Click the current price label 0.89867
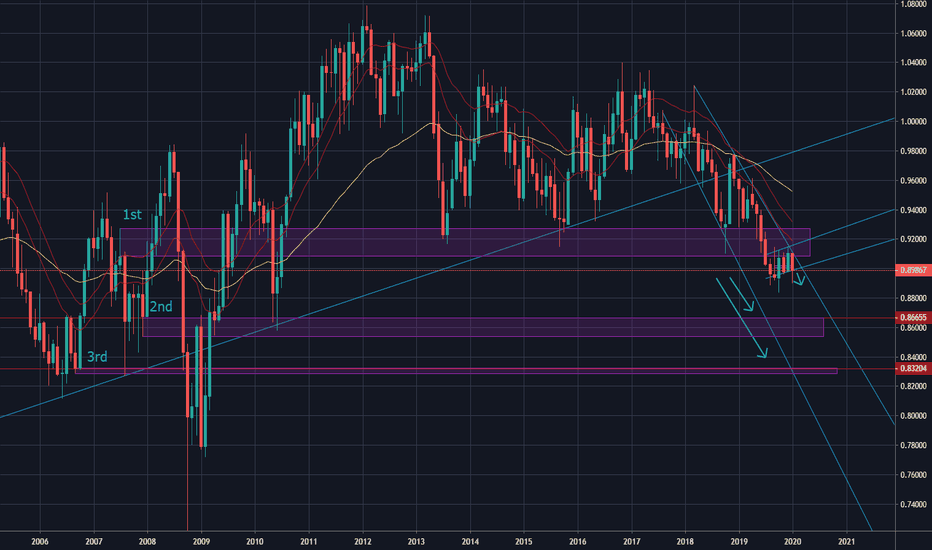932x550 pixels. click(914, 270)
